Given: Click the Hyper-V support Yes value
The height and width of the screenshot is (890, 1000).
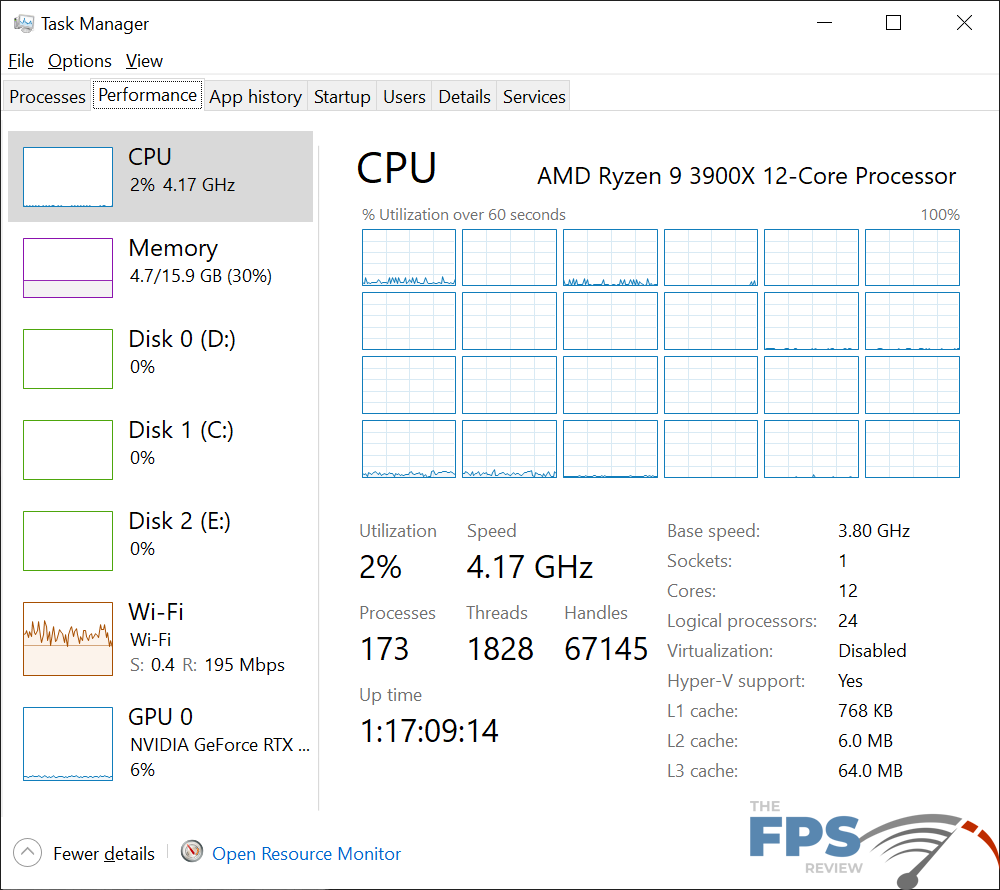Looking at the screenshot, I should click(x=850, y=681).
